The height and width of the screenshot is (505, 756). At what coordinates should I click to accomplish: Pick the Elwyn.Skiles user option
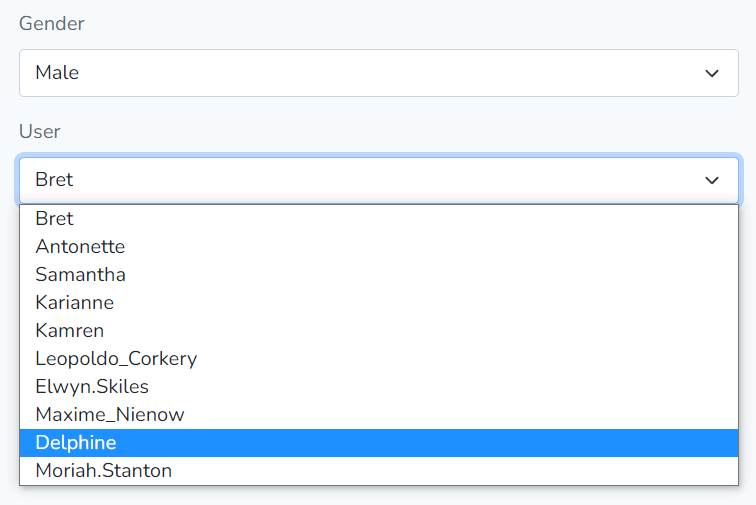click(x=92, y=386)
